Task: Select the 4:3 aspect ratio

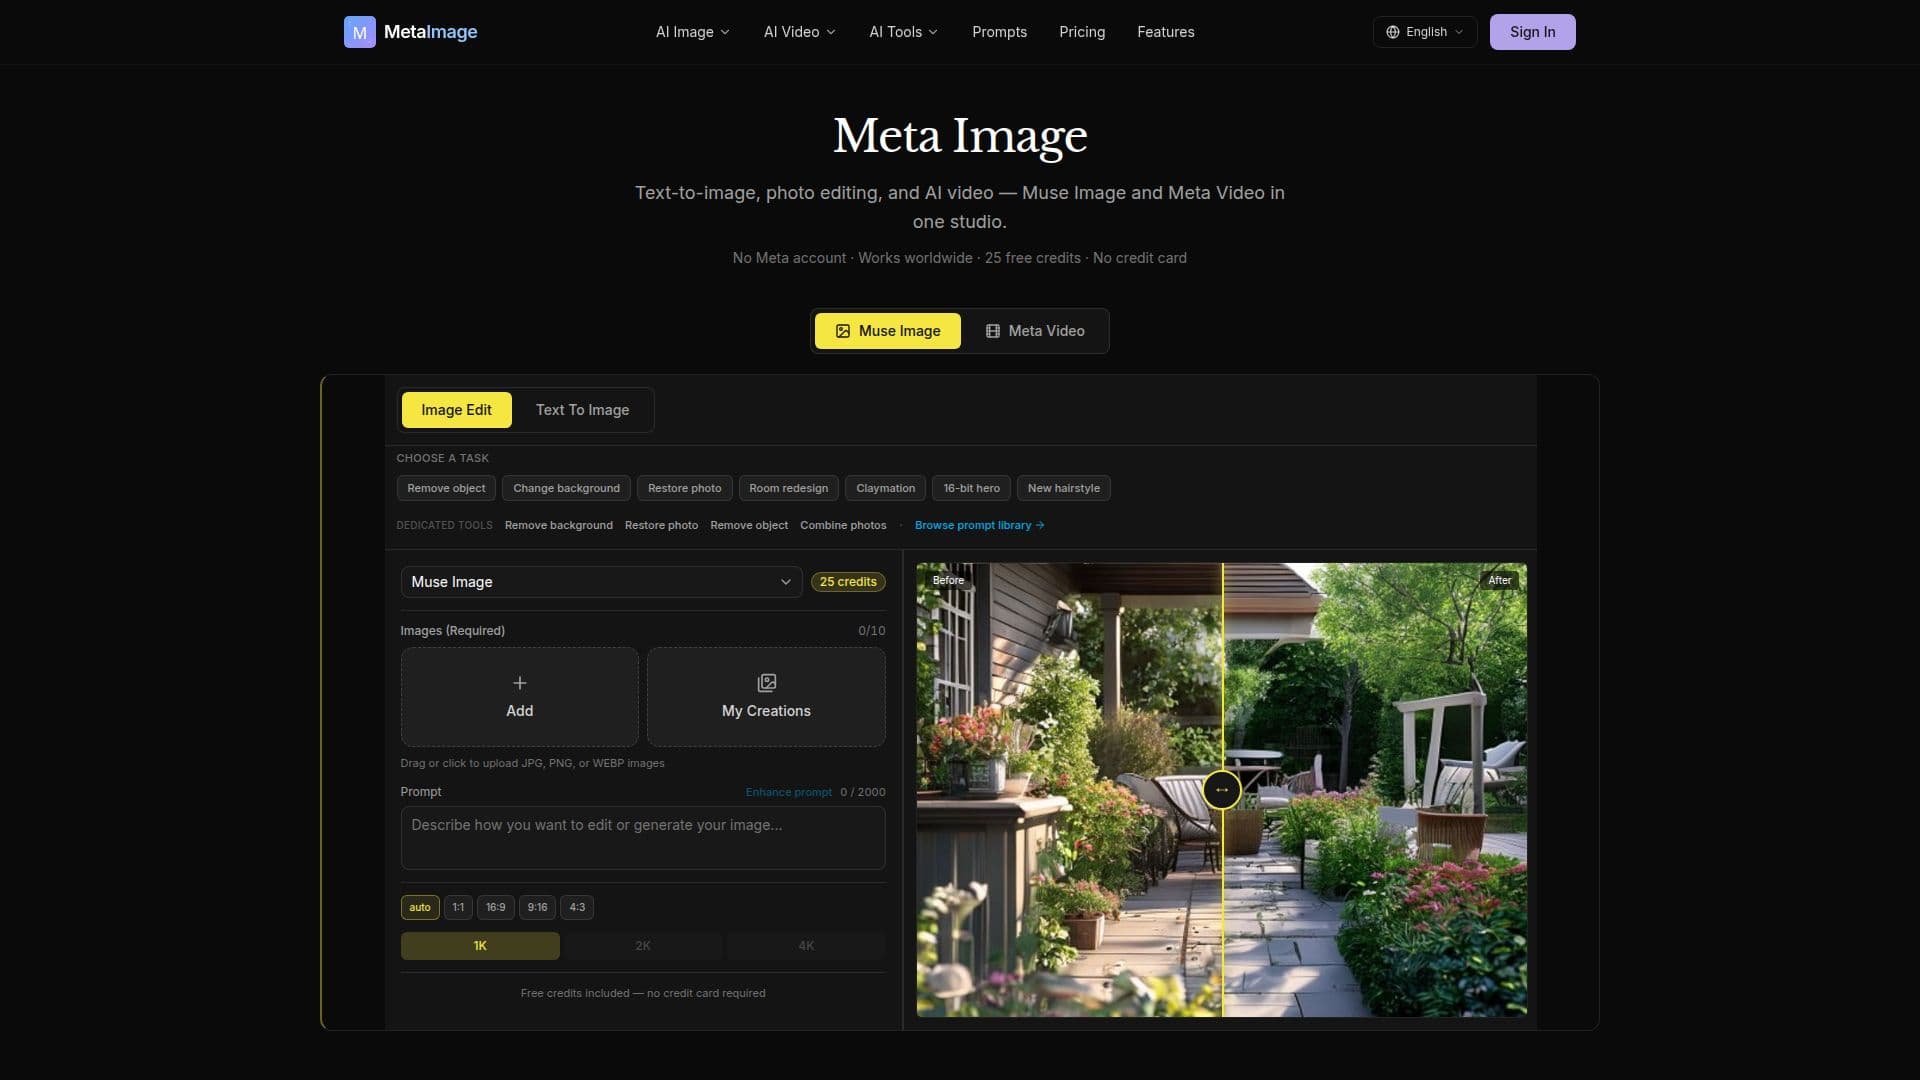Action: [577, 908]
